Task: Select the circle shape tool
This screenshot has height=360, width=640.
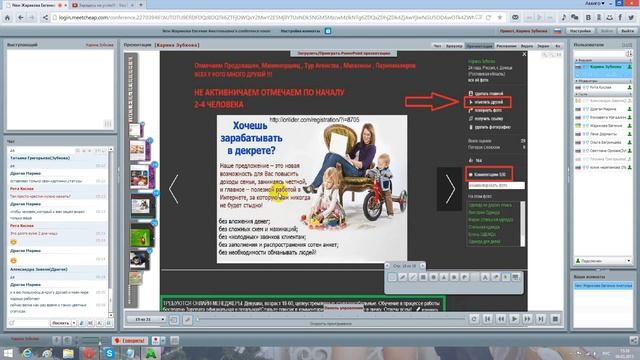Action: [x=433, y=278]
